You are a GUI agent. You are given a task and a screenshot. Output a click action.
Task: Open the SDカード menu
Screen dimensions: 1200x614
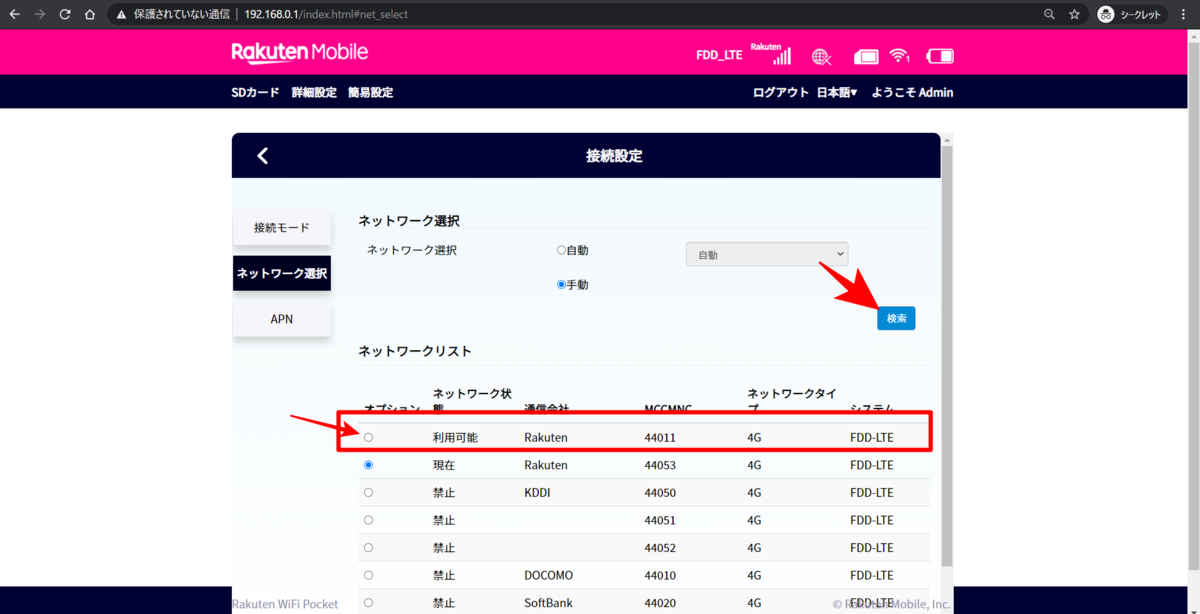click(255, 92)
